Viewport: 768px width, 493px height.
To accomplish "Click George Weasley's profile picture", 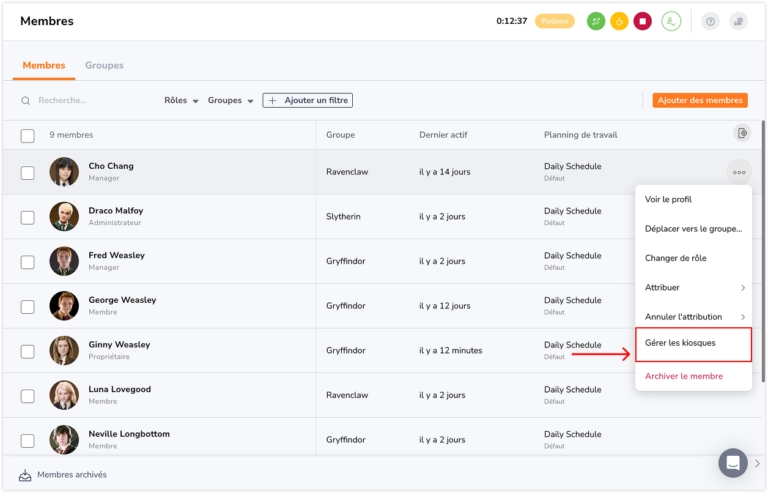I will pyautogui.click(x=64, y=305).
